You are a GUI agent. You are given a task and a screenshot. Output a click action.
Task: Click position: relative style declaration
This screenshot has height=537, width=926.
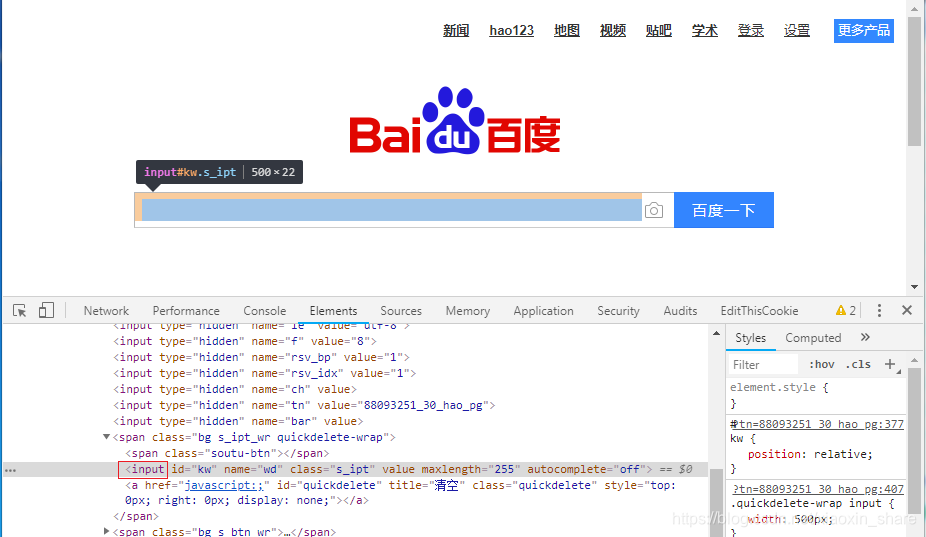coord(810,454)
